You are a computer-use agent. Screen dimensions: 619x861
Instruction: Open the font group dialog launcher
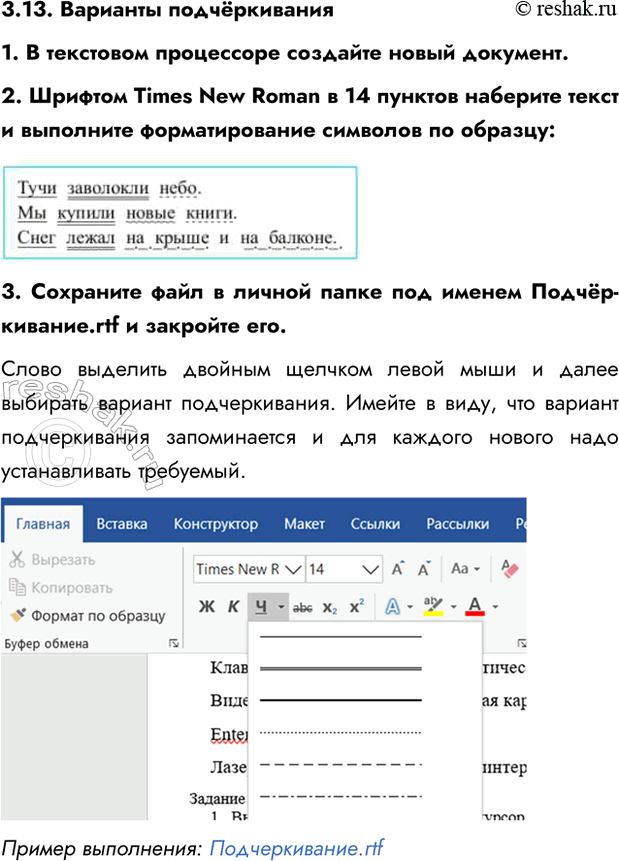point(522,643)
